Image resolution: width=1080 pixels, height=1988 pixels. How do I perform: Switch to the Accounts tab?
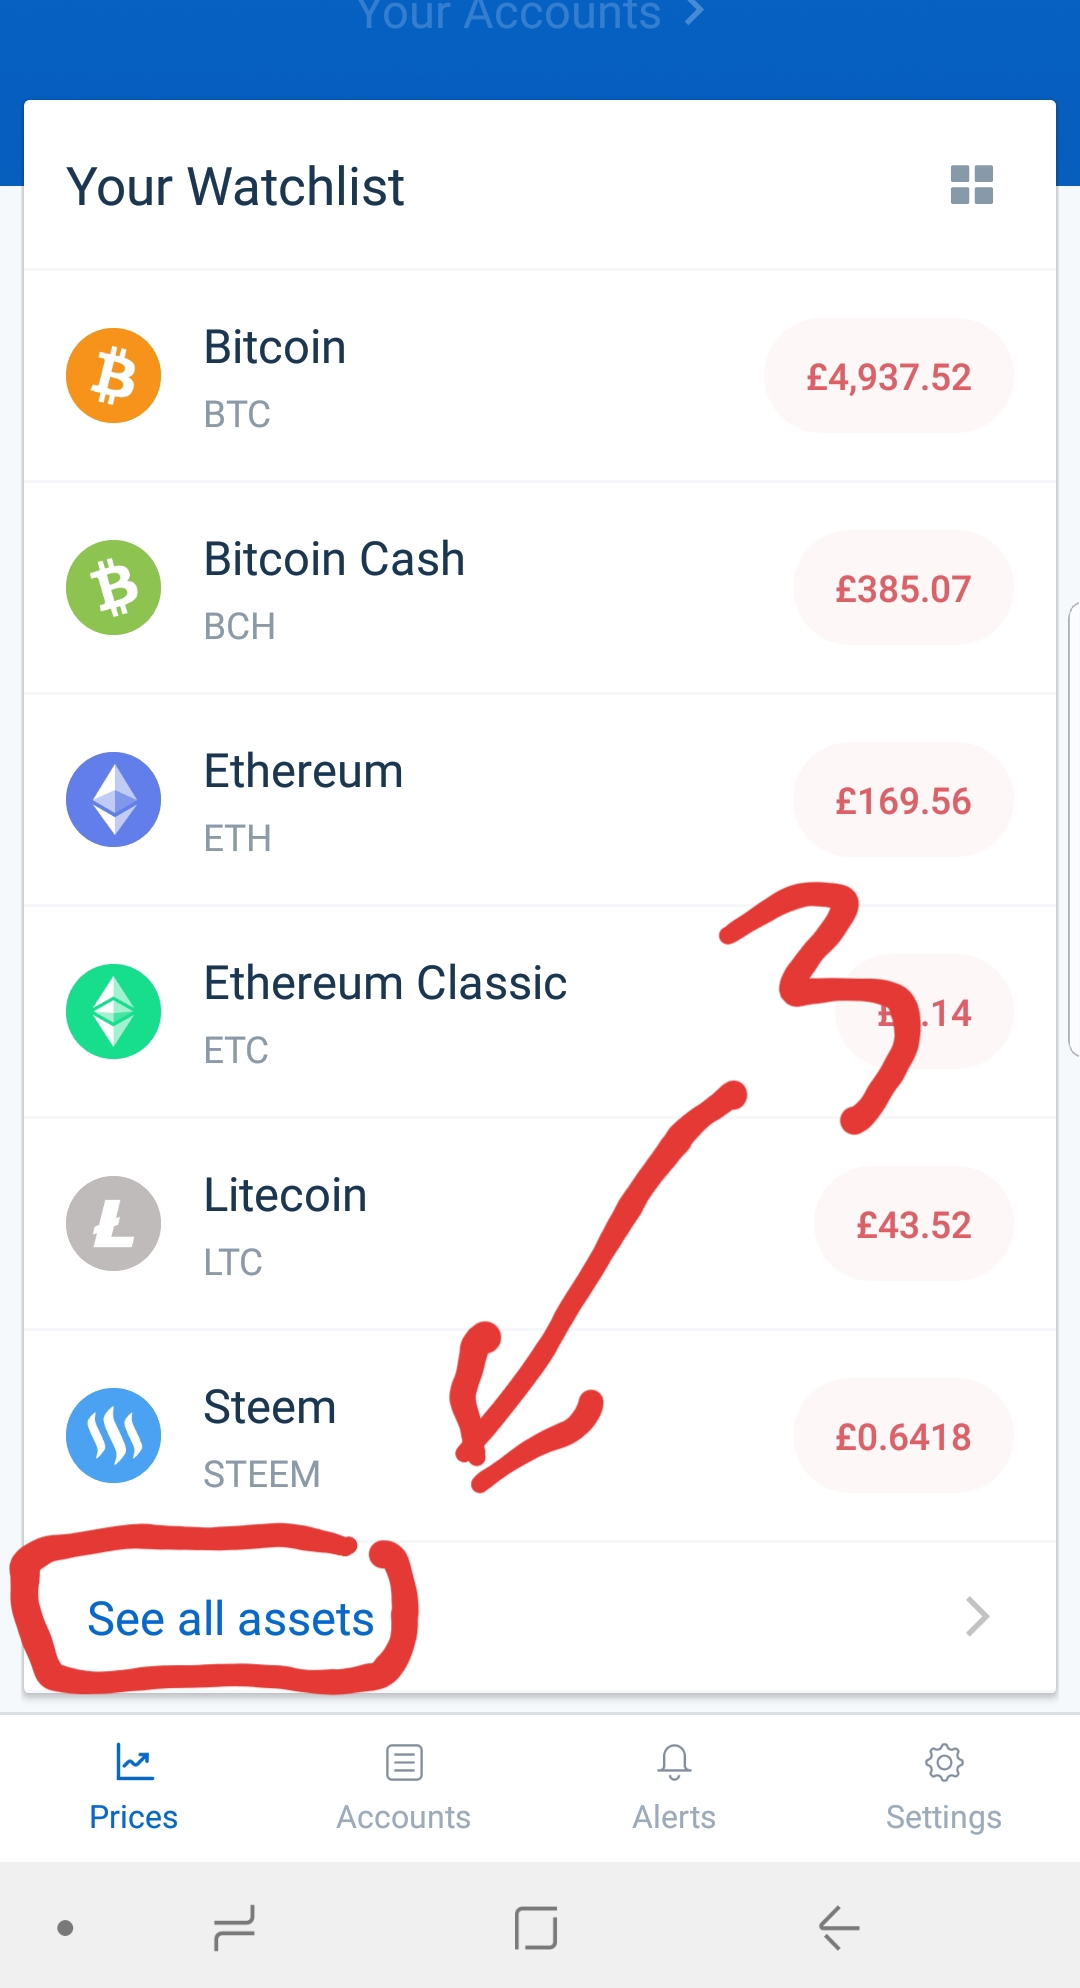point(404,1787)
